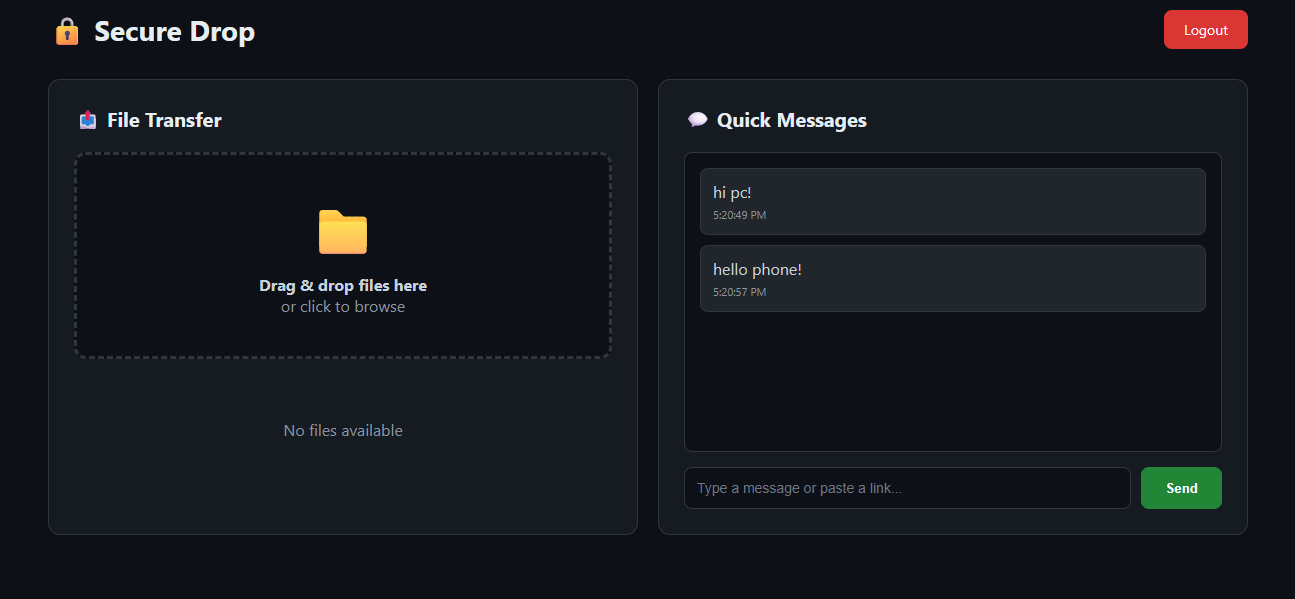The width and height of the screenshot is (1295, 599).
Task: Click the Quick Messages speech bubble icon
Action: tap(697, 120)
